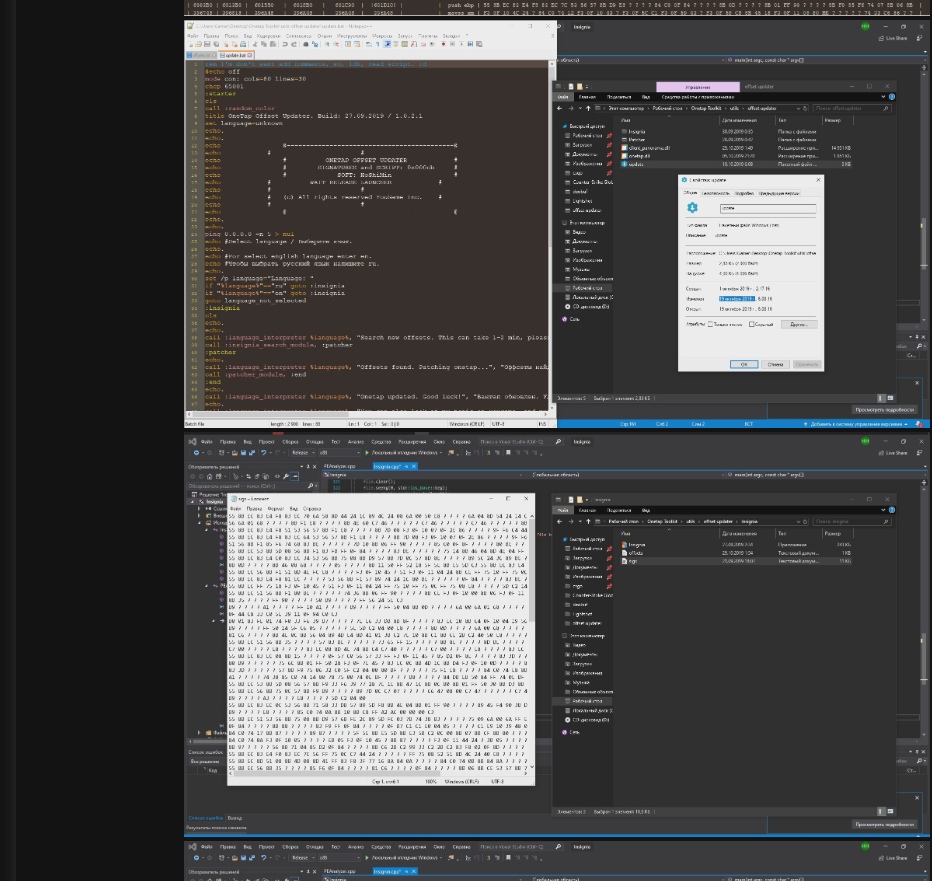932x881 pixels.
Task: Refresh the Insignia Explorer window address bar
Action: click(x=805, y=521)
